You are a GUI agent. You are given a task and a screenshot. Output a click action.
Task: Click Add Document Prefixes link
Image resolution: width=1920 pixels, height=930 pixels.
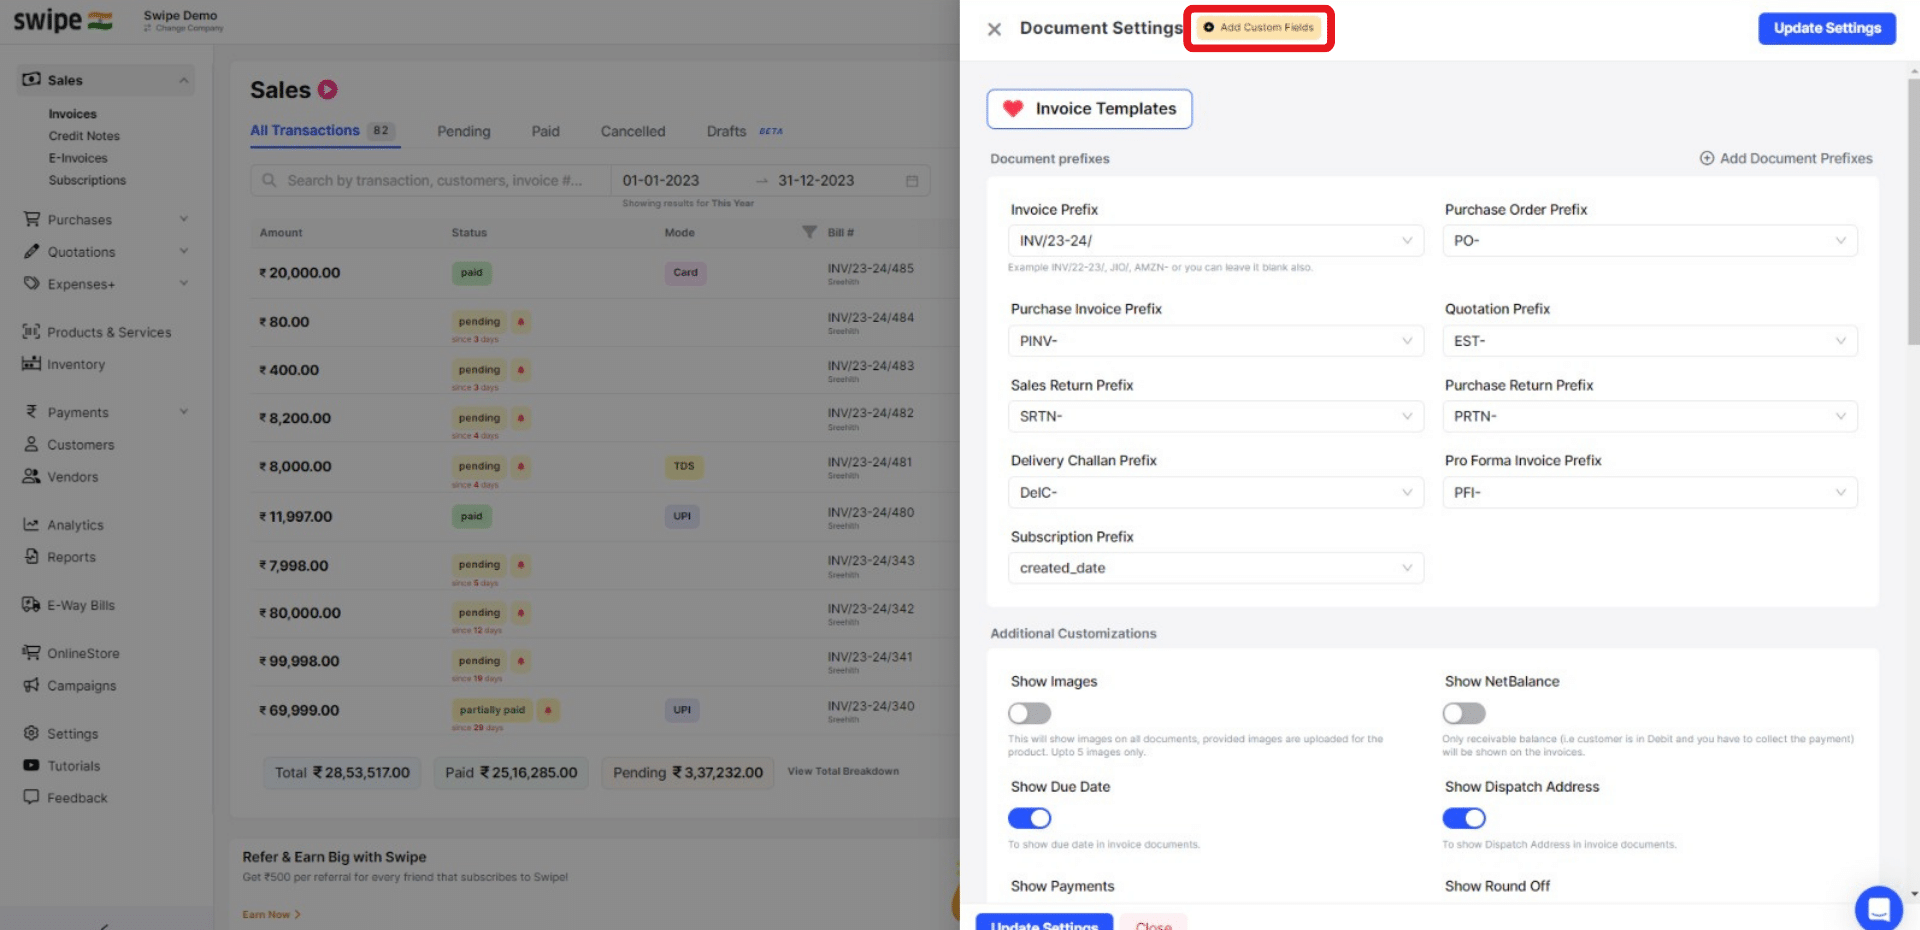(1786, 158)
